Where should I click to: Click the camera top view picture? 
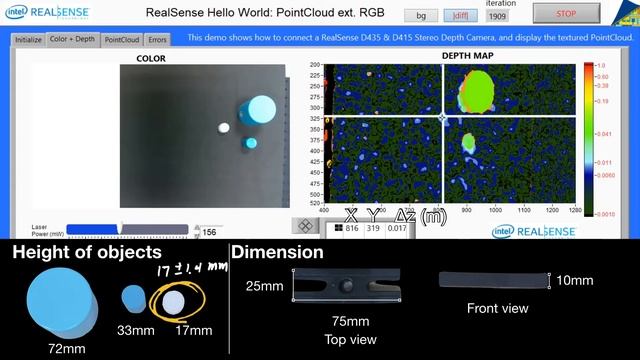click(347, 285)
